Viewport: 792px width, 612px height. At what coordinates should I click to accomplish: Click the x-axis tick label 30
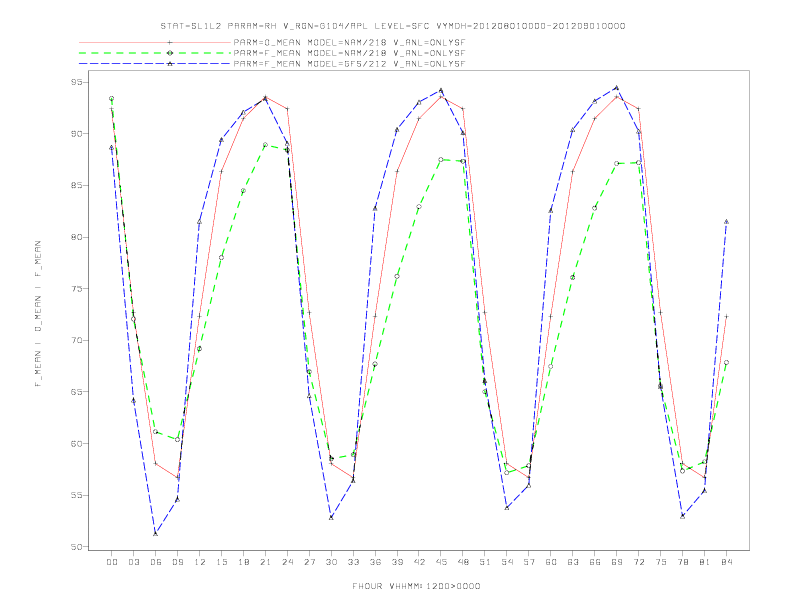tap(331, 562)
